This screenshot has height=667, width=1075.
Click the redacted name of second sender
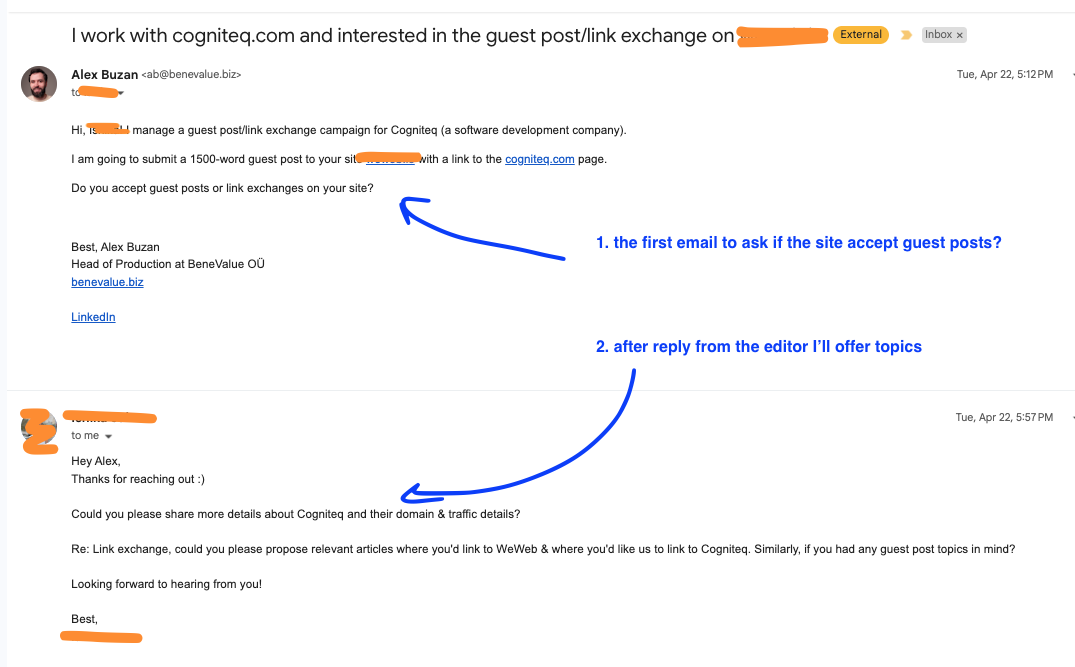coord(110,416)
